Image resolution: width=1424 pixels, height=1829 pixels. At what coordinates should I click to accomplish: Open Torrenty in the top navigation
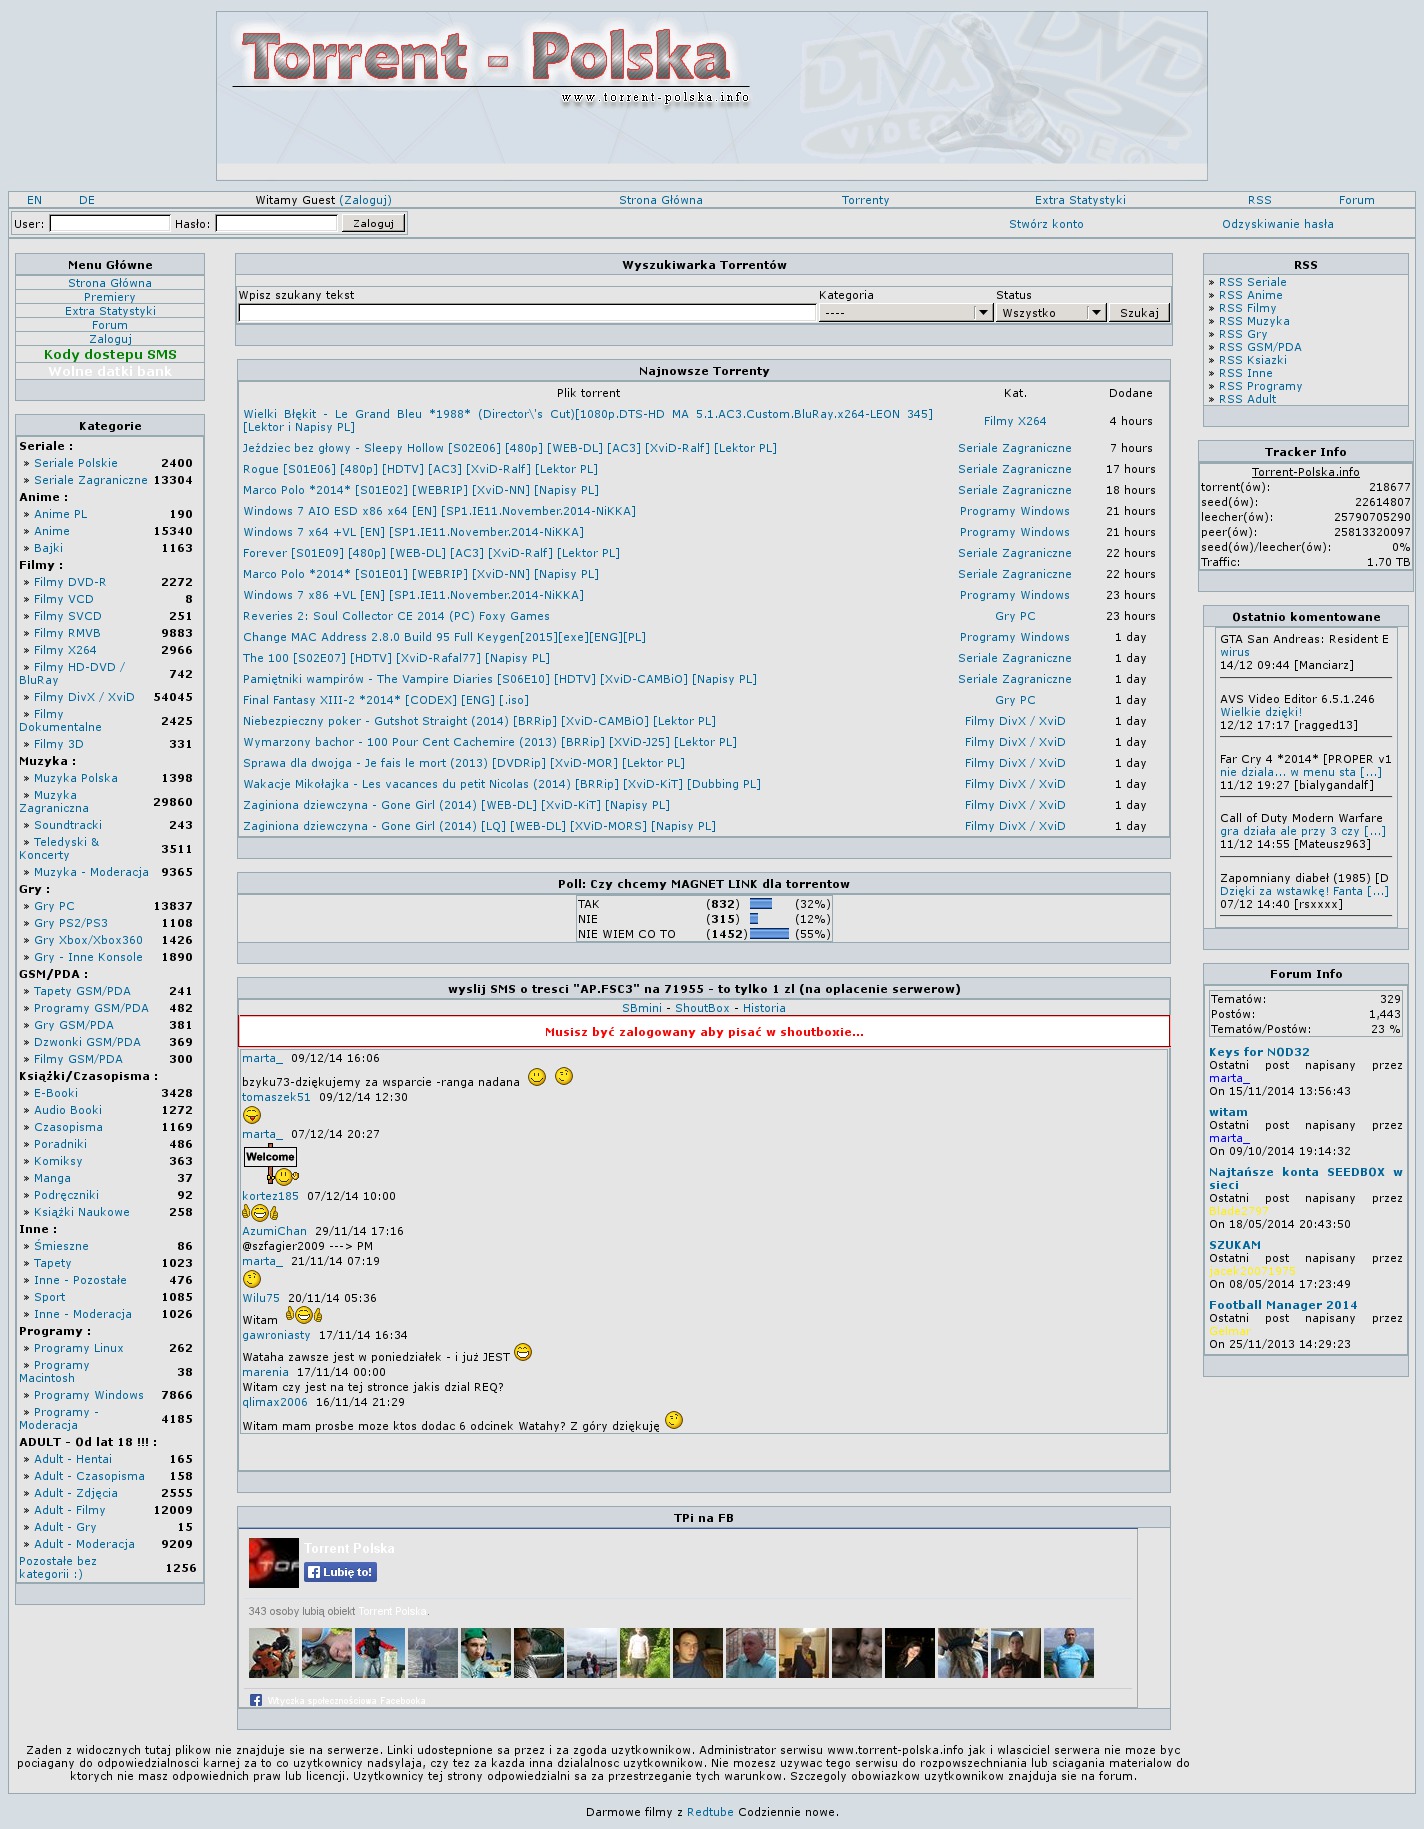pos(865,200)
